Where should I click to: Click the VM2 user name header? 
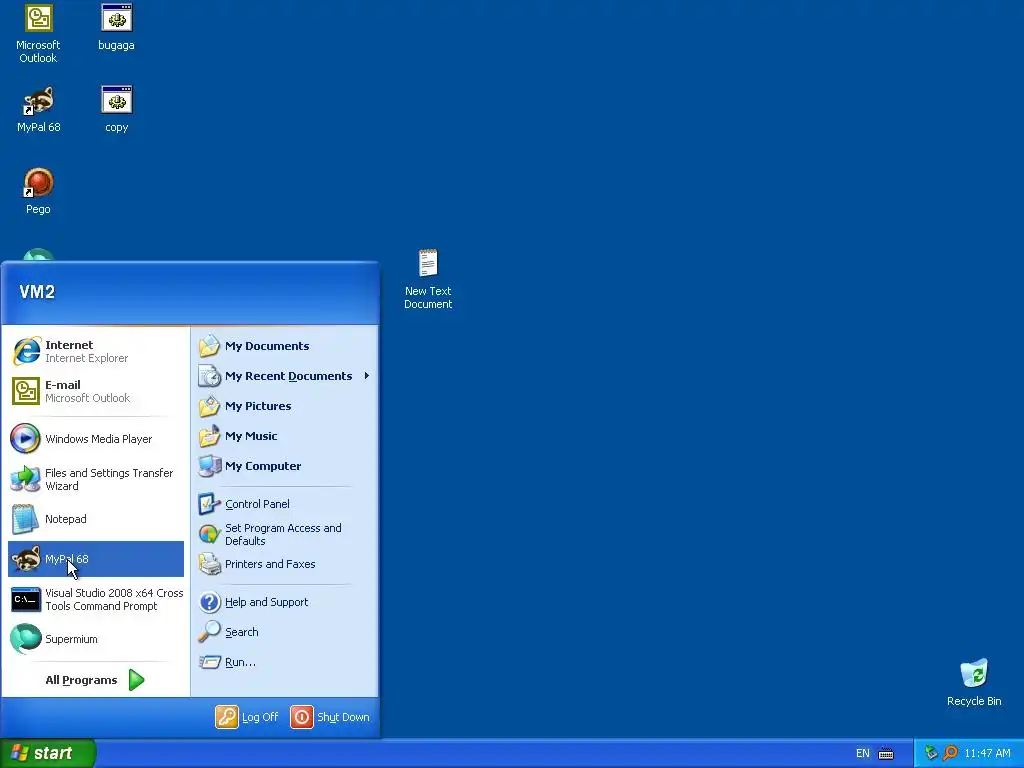37,292
